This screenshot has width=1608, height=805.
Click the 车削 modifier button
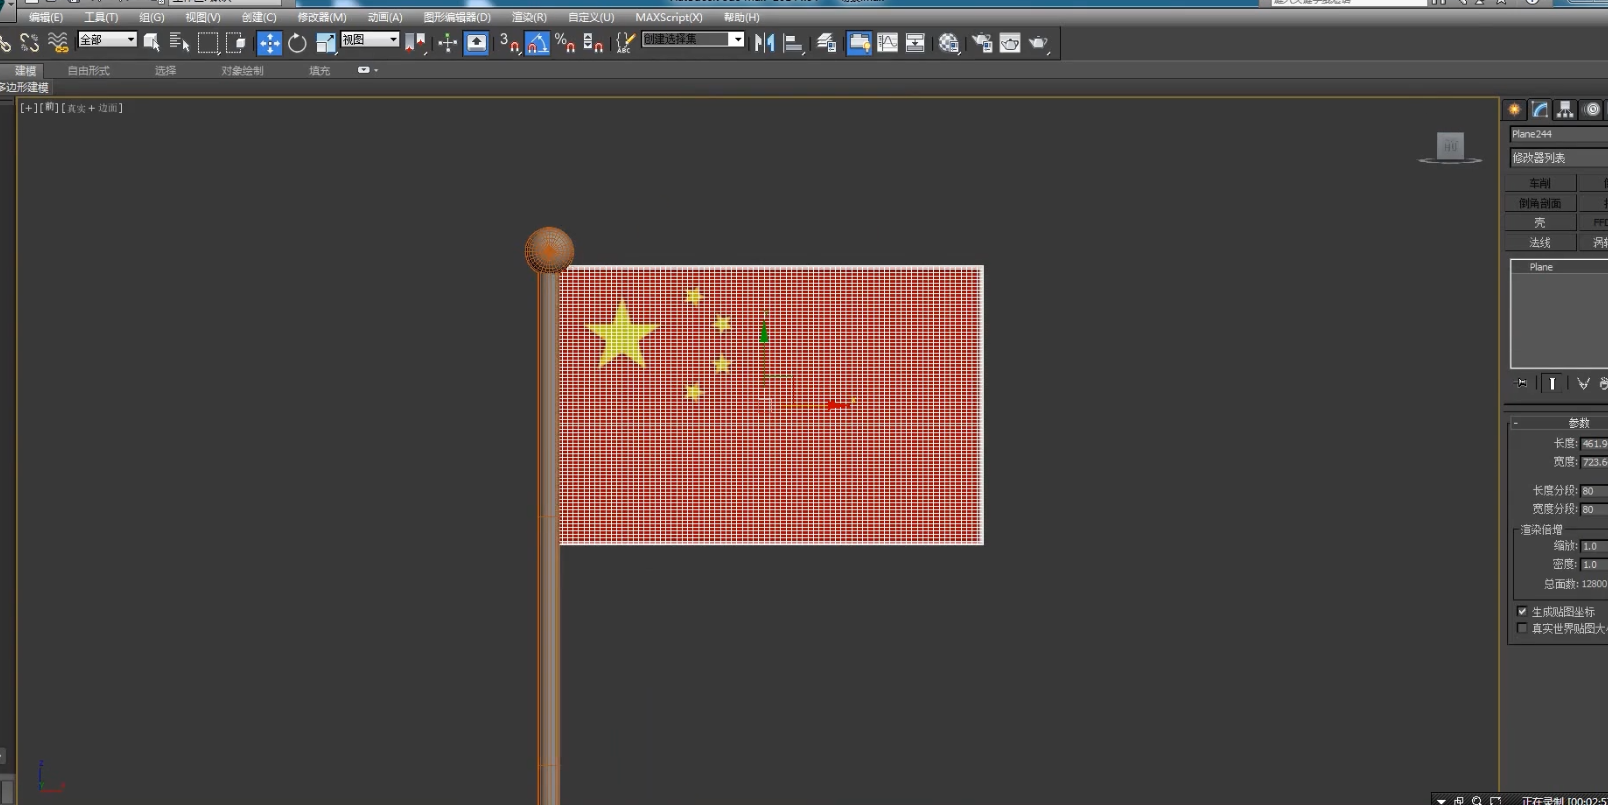click(x=1540, y=183)
